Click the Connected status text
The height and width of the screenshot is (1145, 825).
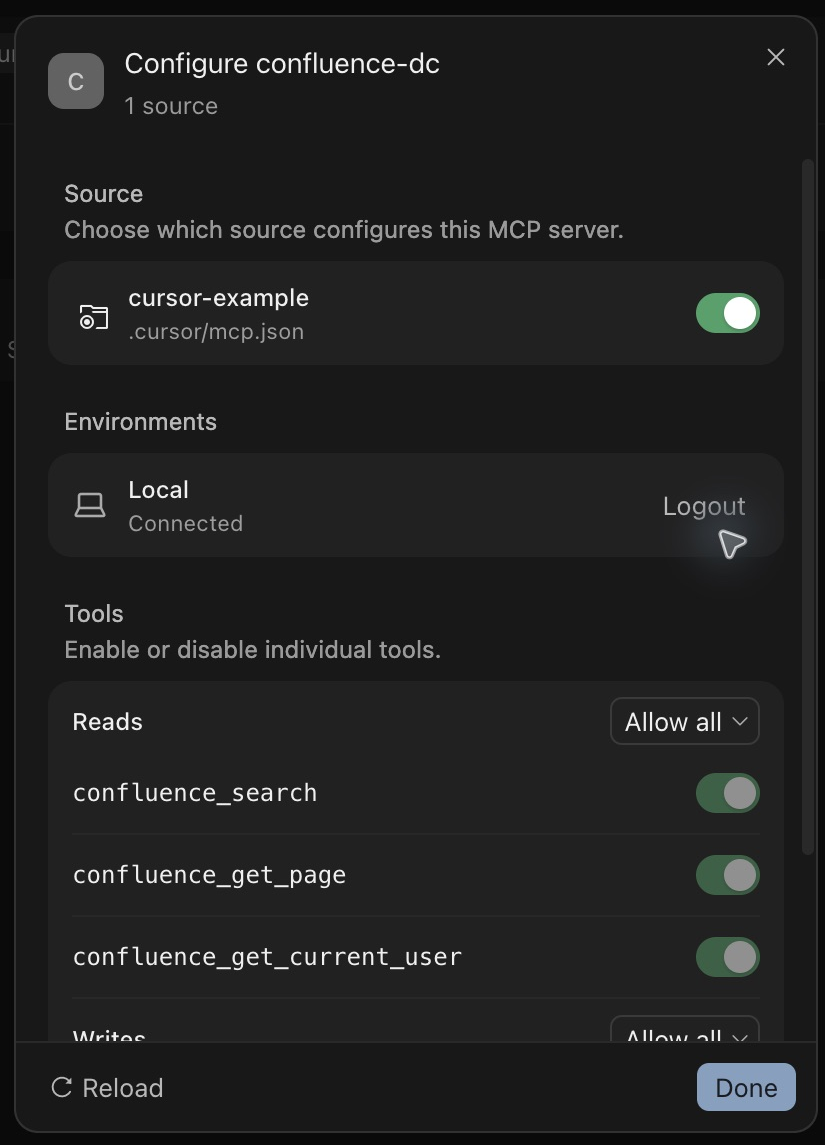185,524
